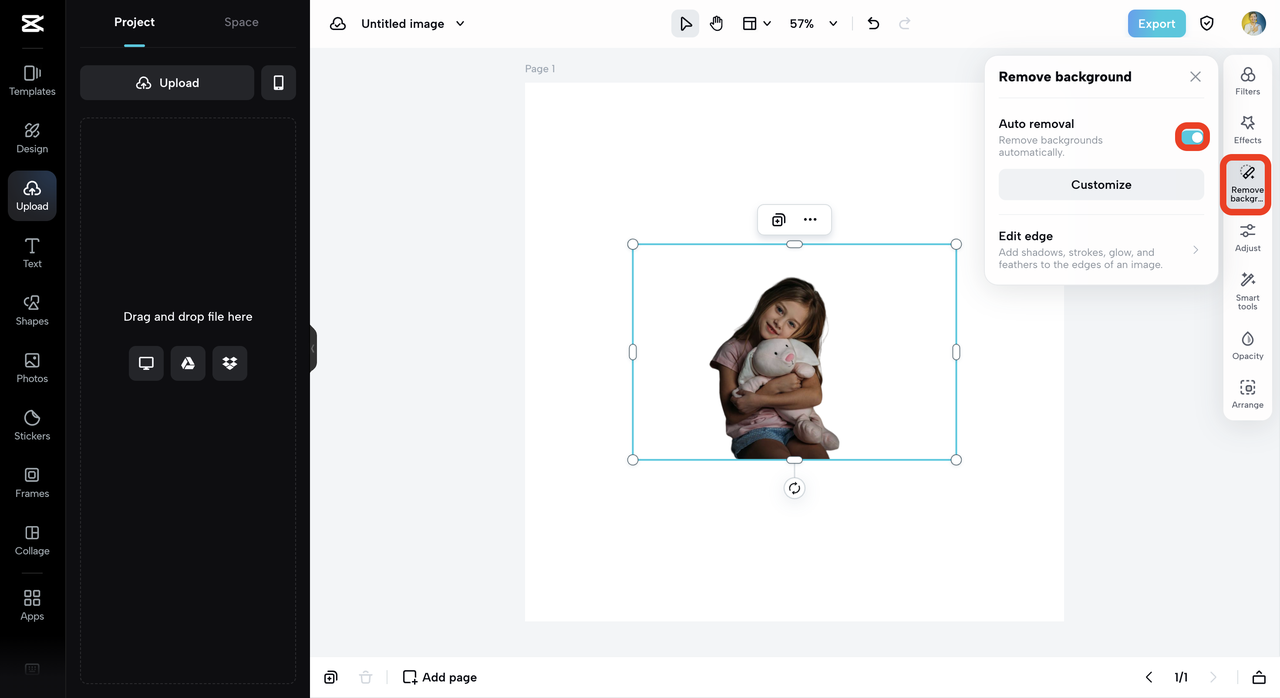Click the Drag and drop file here area
Viewport: 1280px width, 698px height.
pos(188,316)
